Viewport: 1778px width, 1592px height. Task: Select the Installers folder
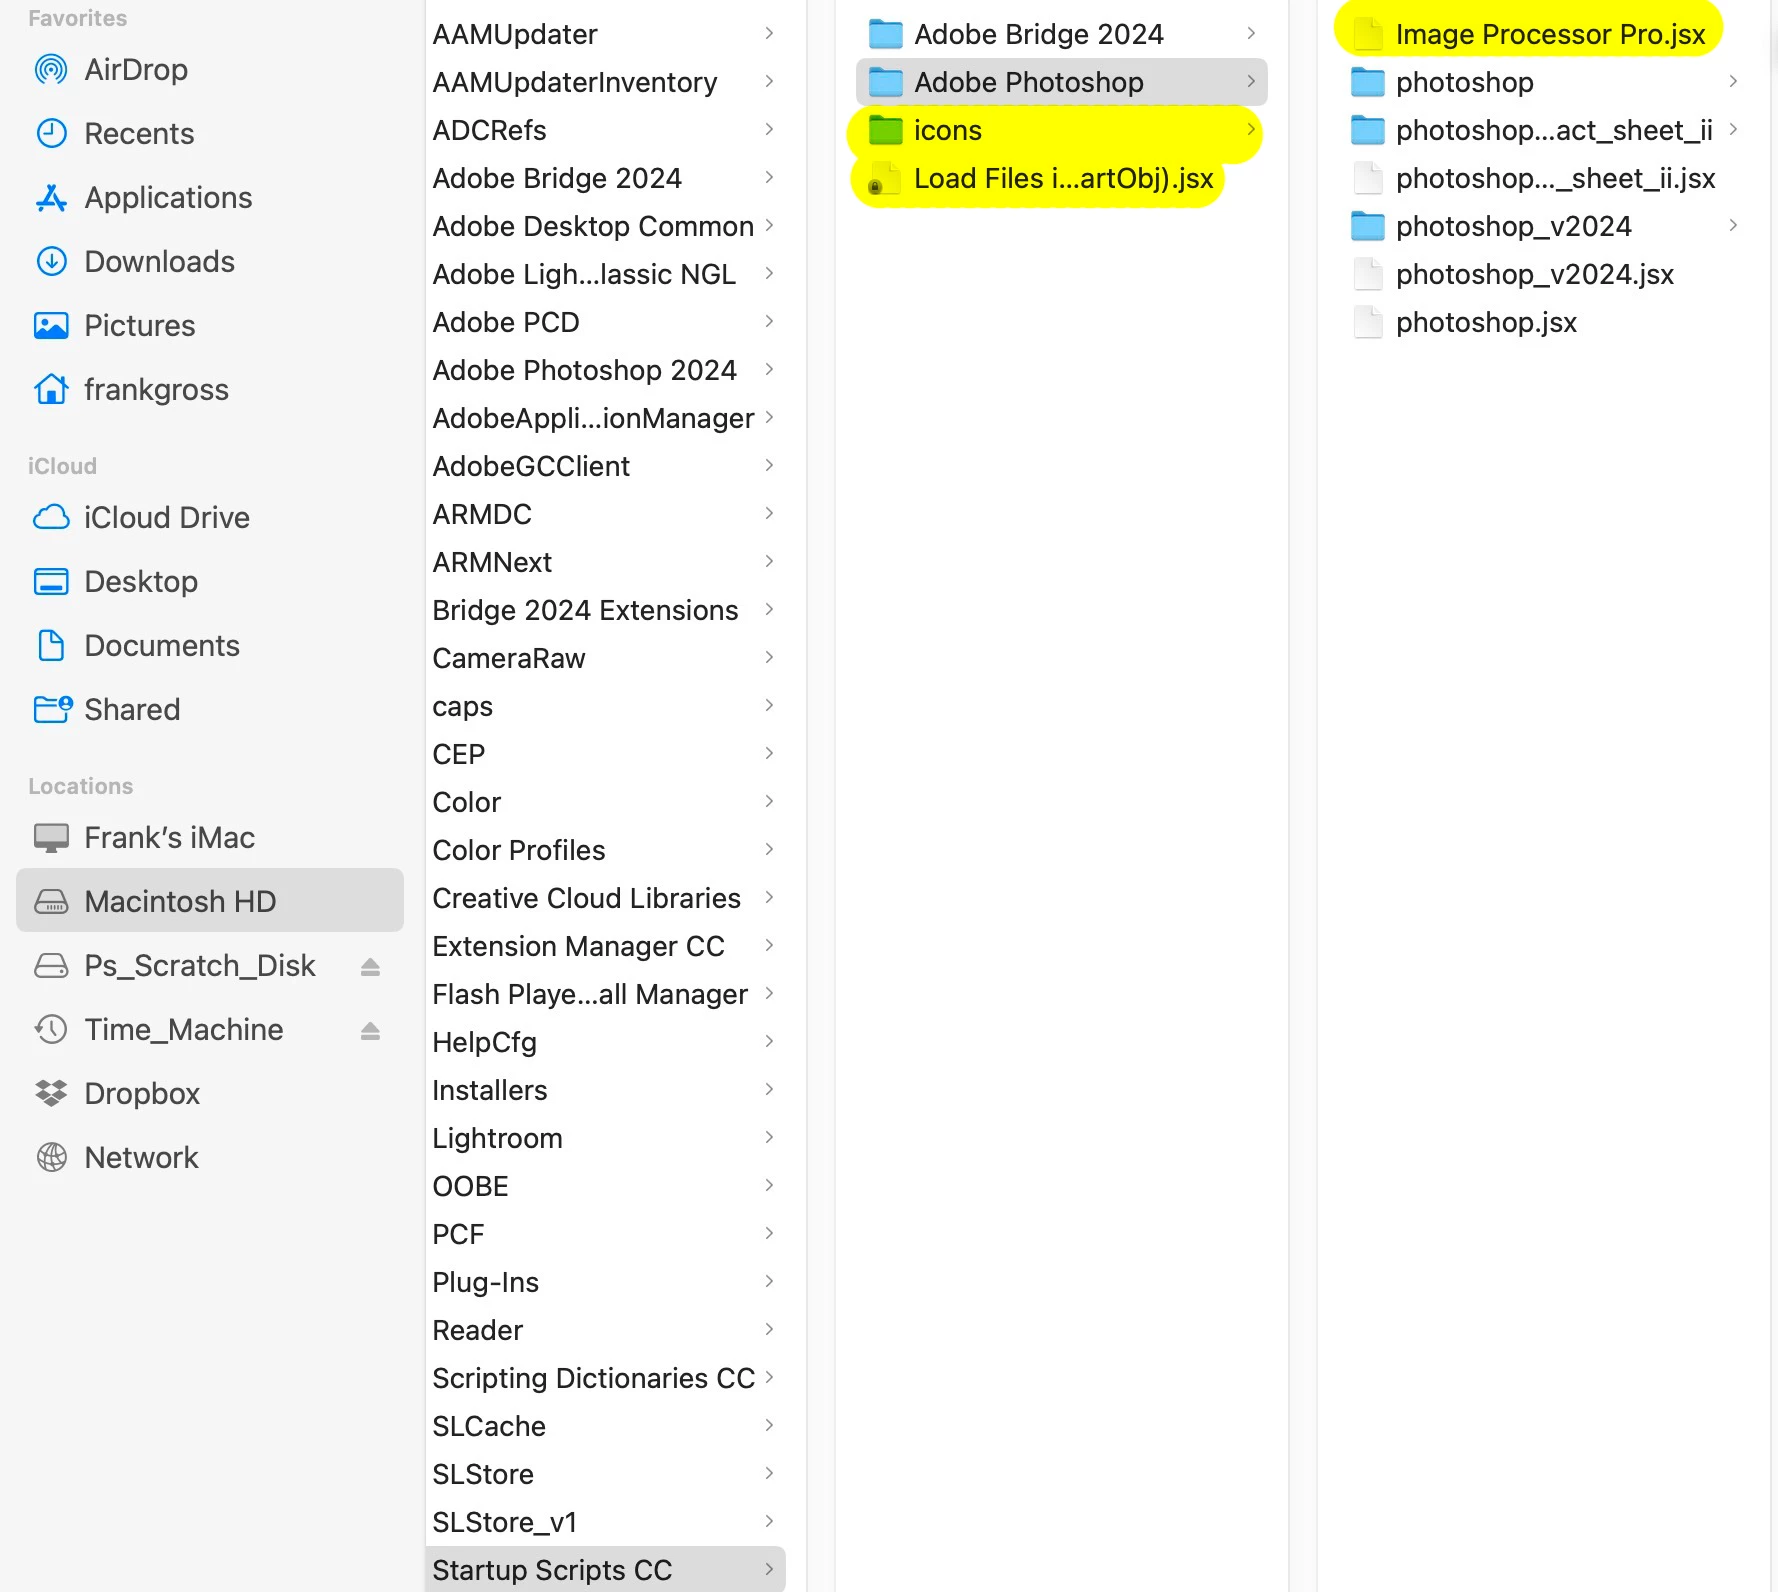605,1090
